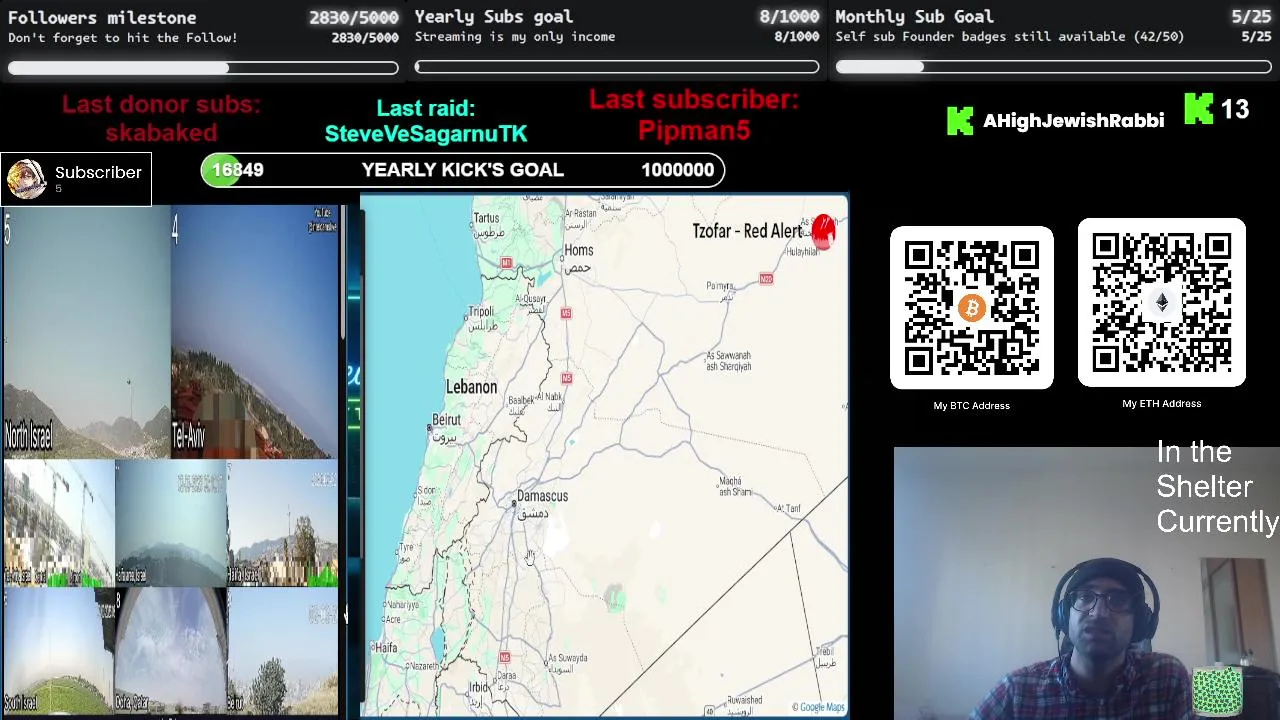Click the Monthly Sub Goal title
This screenshot has height=720, width=1280.
[x=914, y=17]
